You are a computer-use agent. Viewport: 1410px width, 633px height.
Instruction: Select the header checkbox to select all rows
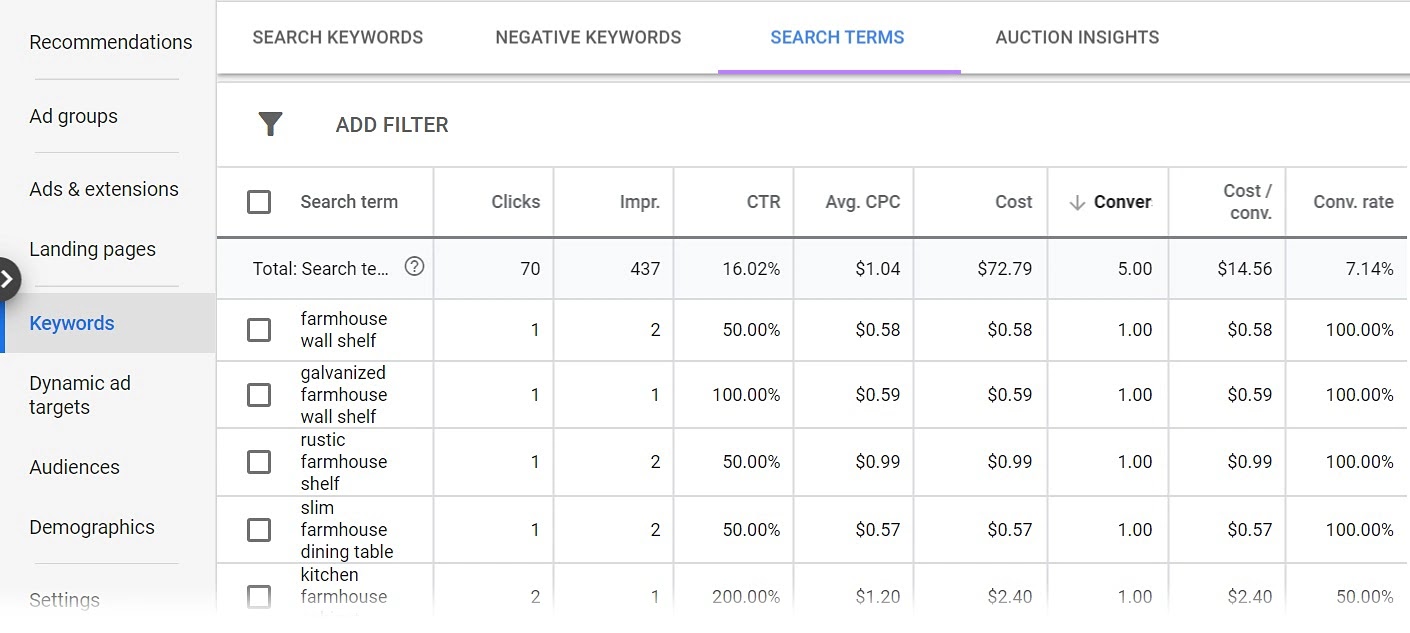(x=259, y=201)
